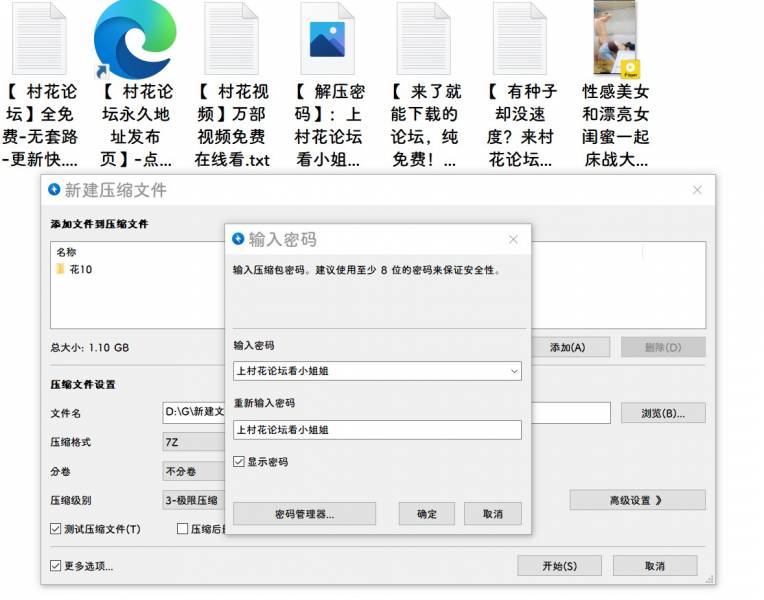The height and width of the screenshot is (600, 764).
Task: Open the 密码管理器... password manager
Action: (x=304, y=514)
